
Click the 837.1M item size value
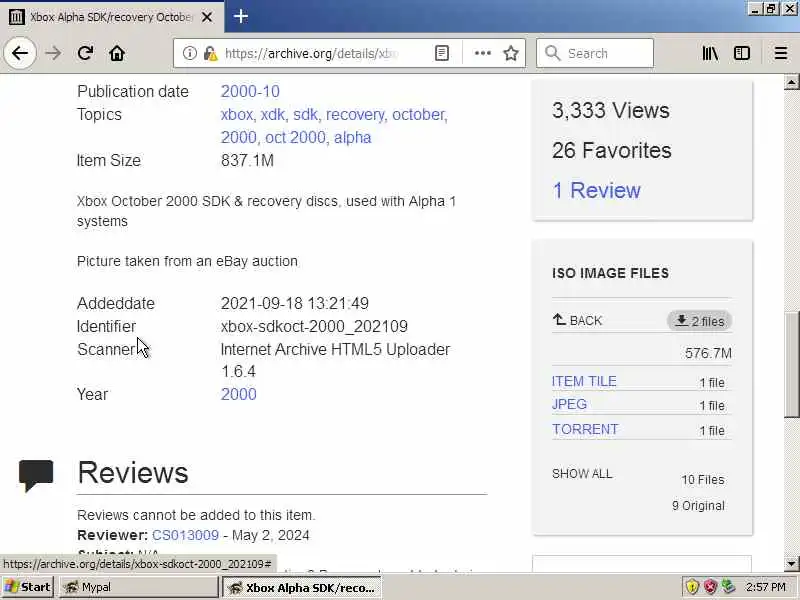click(x=247, y=160)
